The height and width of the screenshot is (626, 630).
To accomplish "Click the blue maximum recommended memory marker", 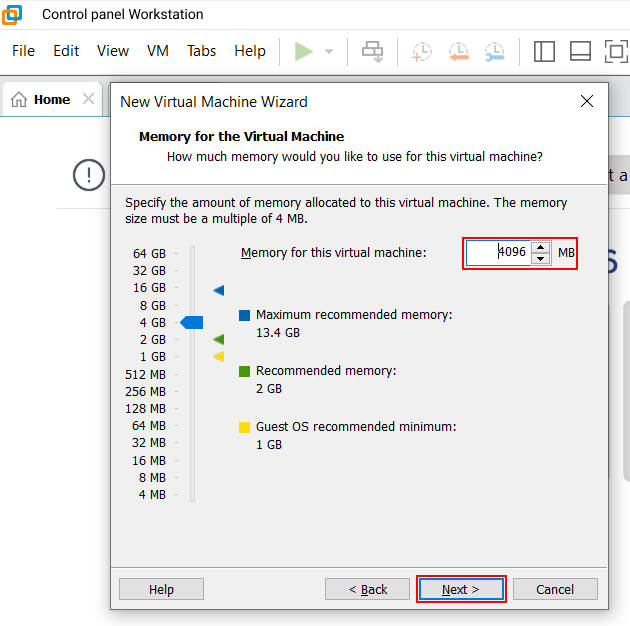I will click(x=218, y=290).
